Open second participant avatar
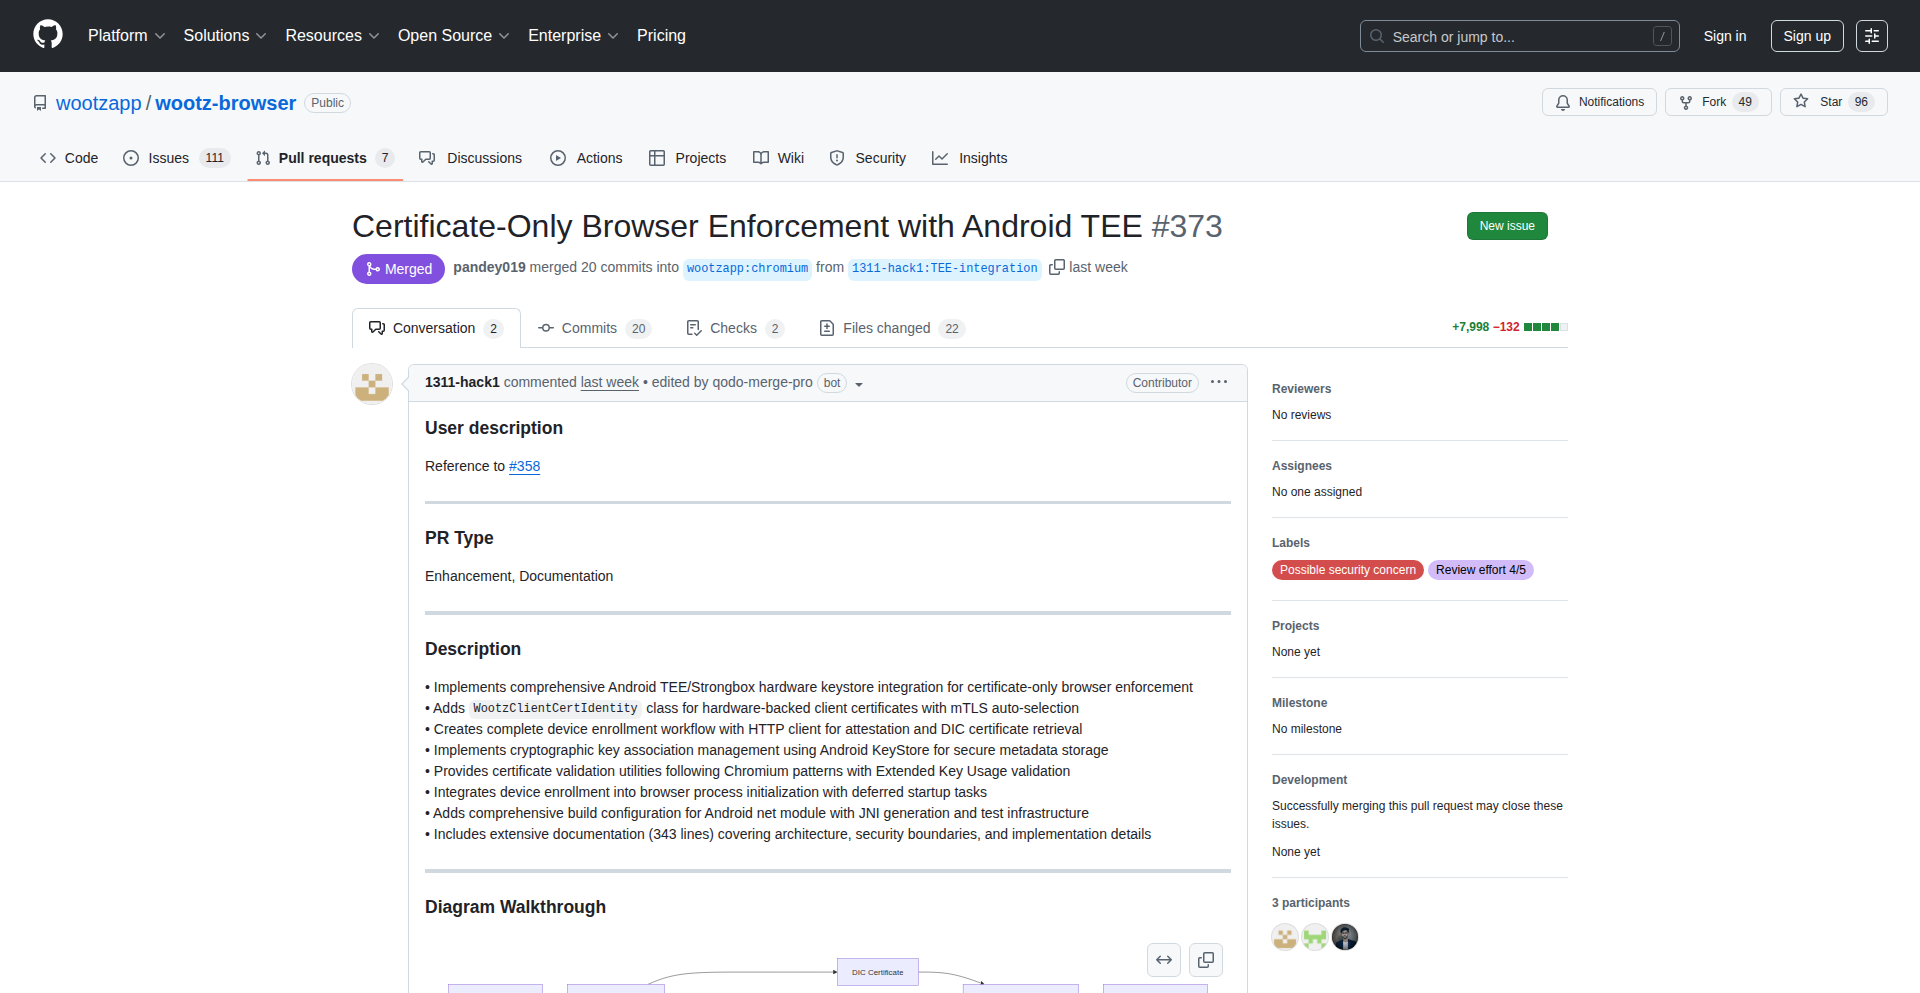This screenshot has height=993, width=1920. pos(1315,937)
